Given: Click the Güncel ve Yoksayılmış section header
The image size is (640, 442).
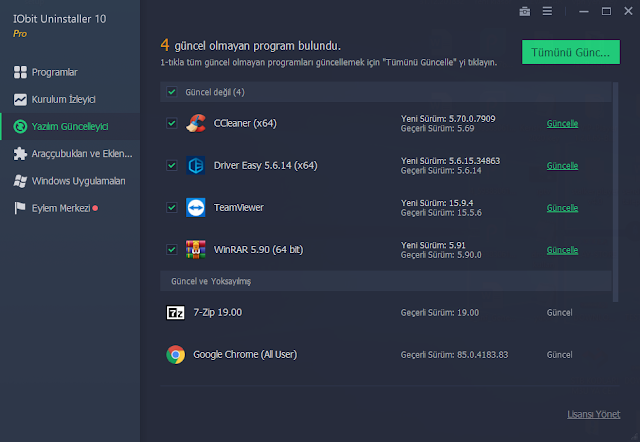Looking at the screenshot, I should click(386, 281).
